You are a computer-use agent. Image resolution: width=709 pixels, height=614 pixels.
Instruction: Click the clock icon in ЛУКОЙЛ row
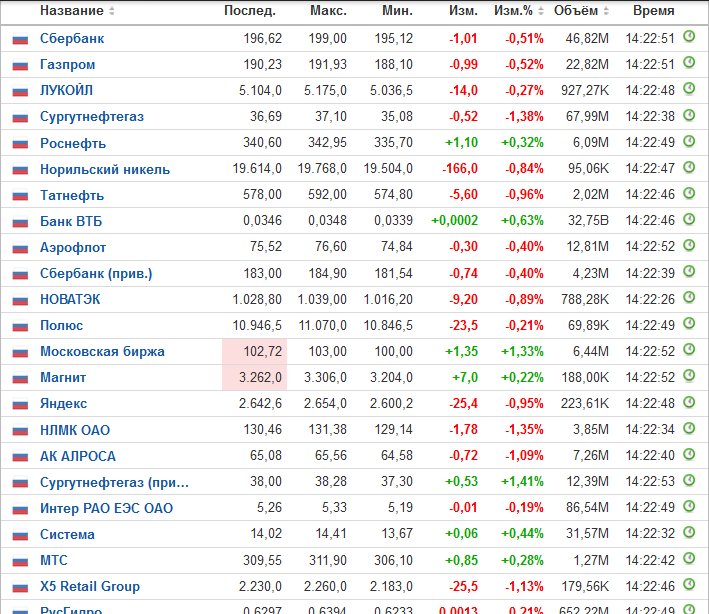689,88
